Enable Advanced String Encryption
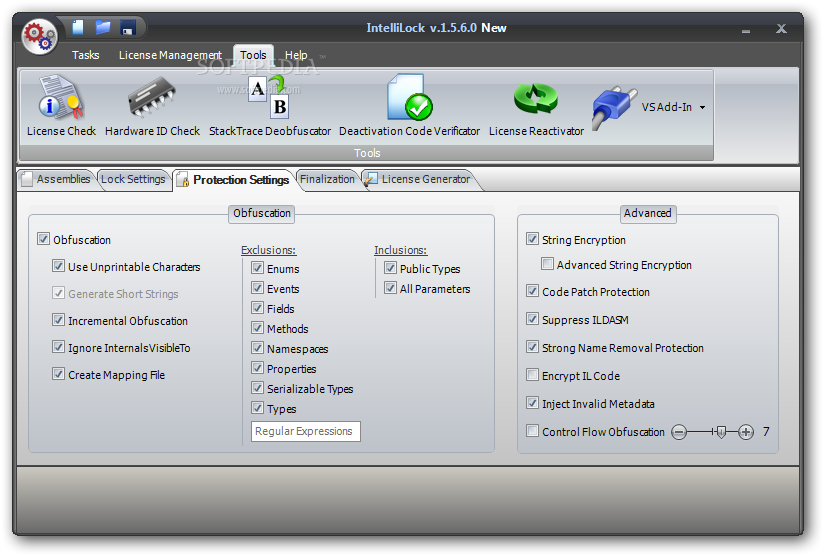The width and height of the screenshot is (824, 556). (x=548, y=264)
